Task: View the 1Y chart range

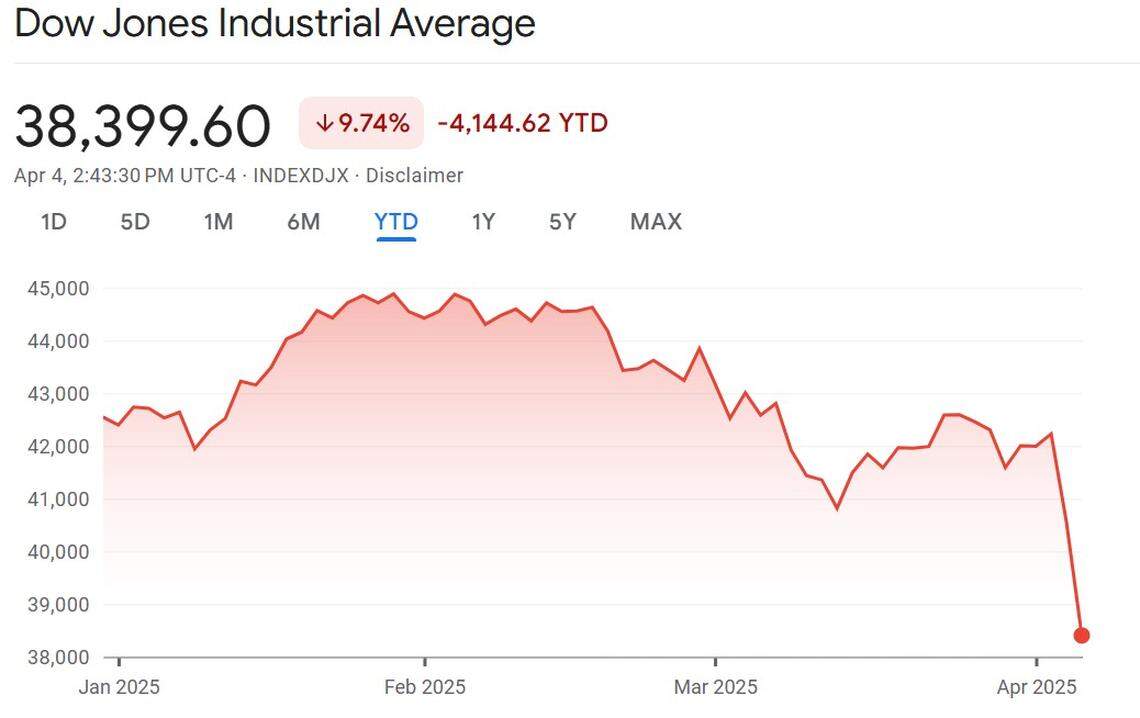Action: point(483,222)
